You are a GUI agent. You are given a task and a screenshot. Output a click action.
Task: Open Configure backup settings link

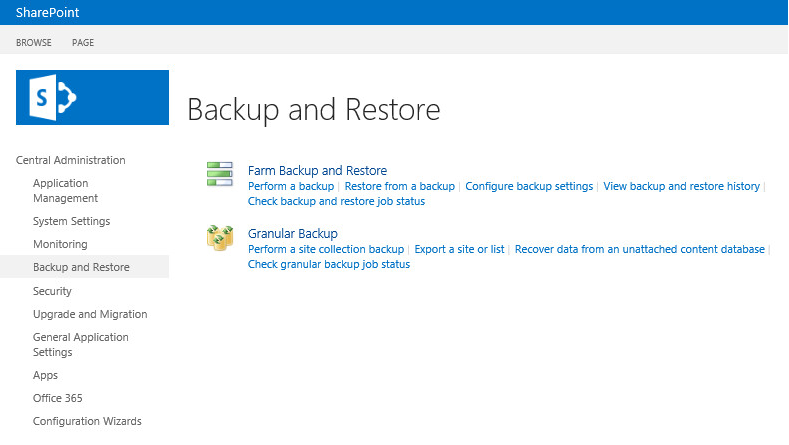(529, 186)
